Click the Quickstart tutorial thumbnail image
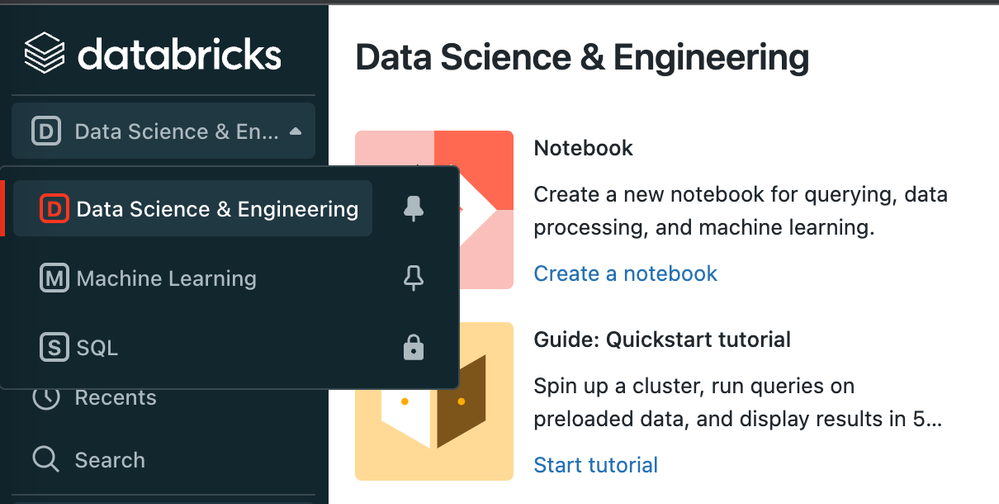The width and height of the screenshot is (999, 504). [434, 400]
